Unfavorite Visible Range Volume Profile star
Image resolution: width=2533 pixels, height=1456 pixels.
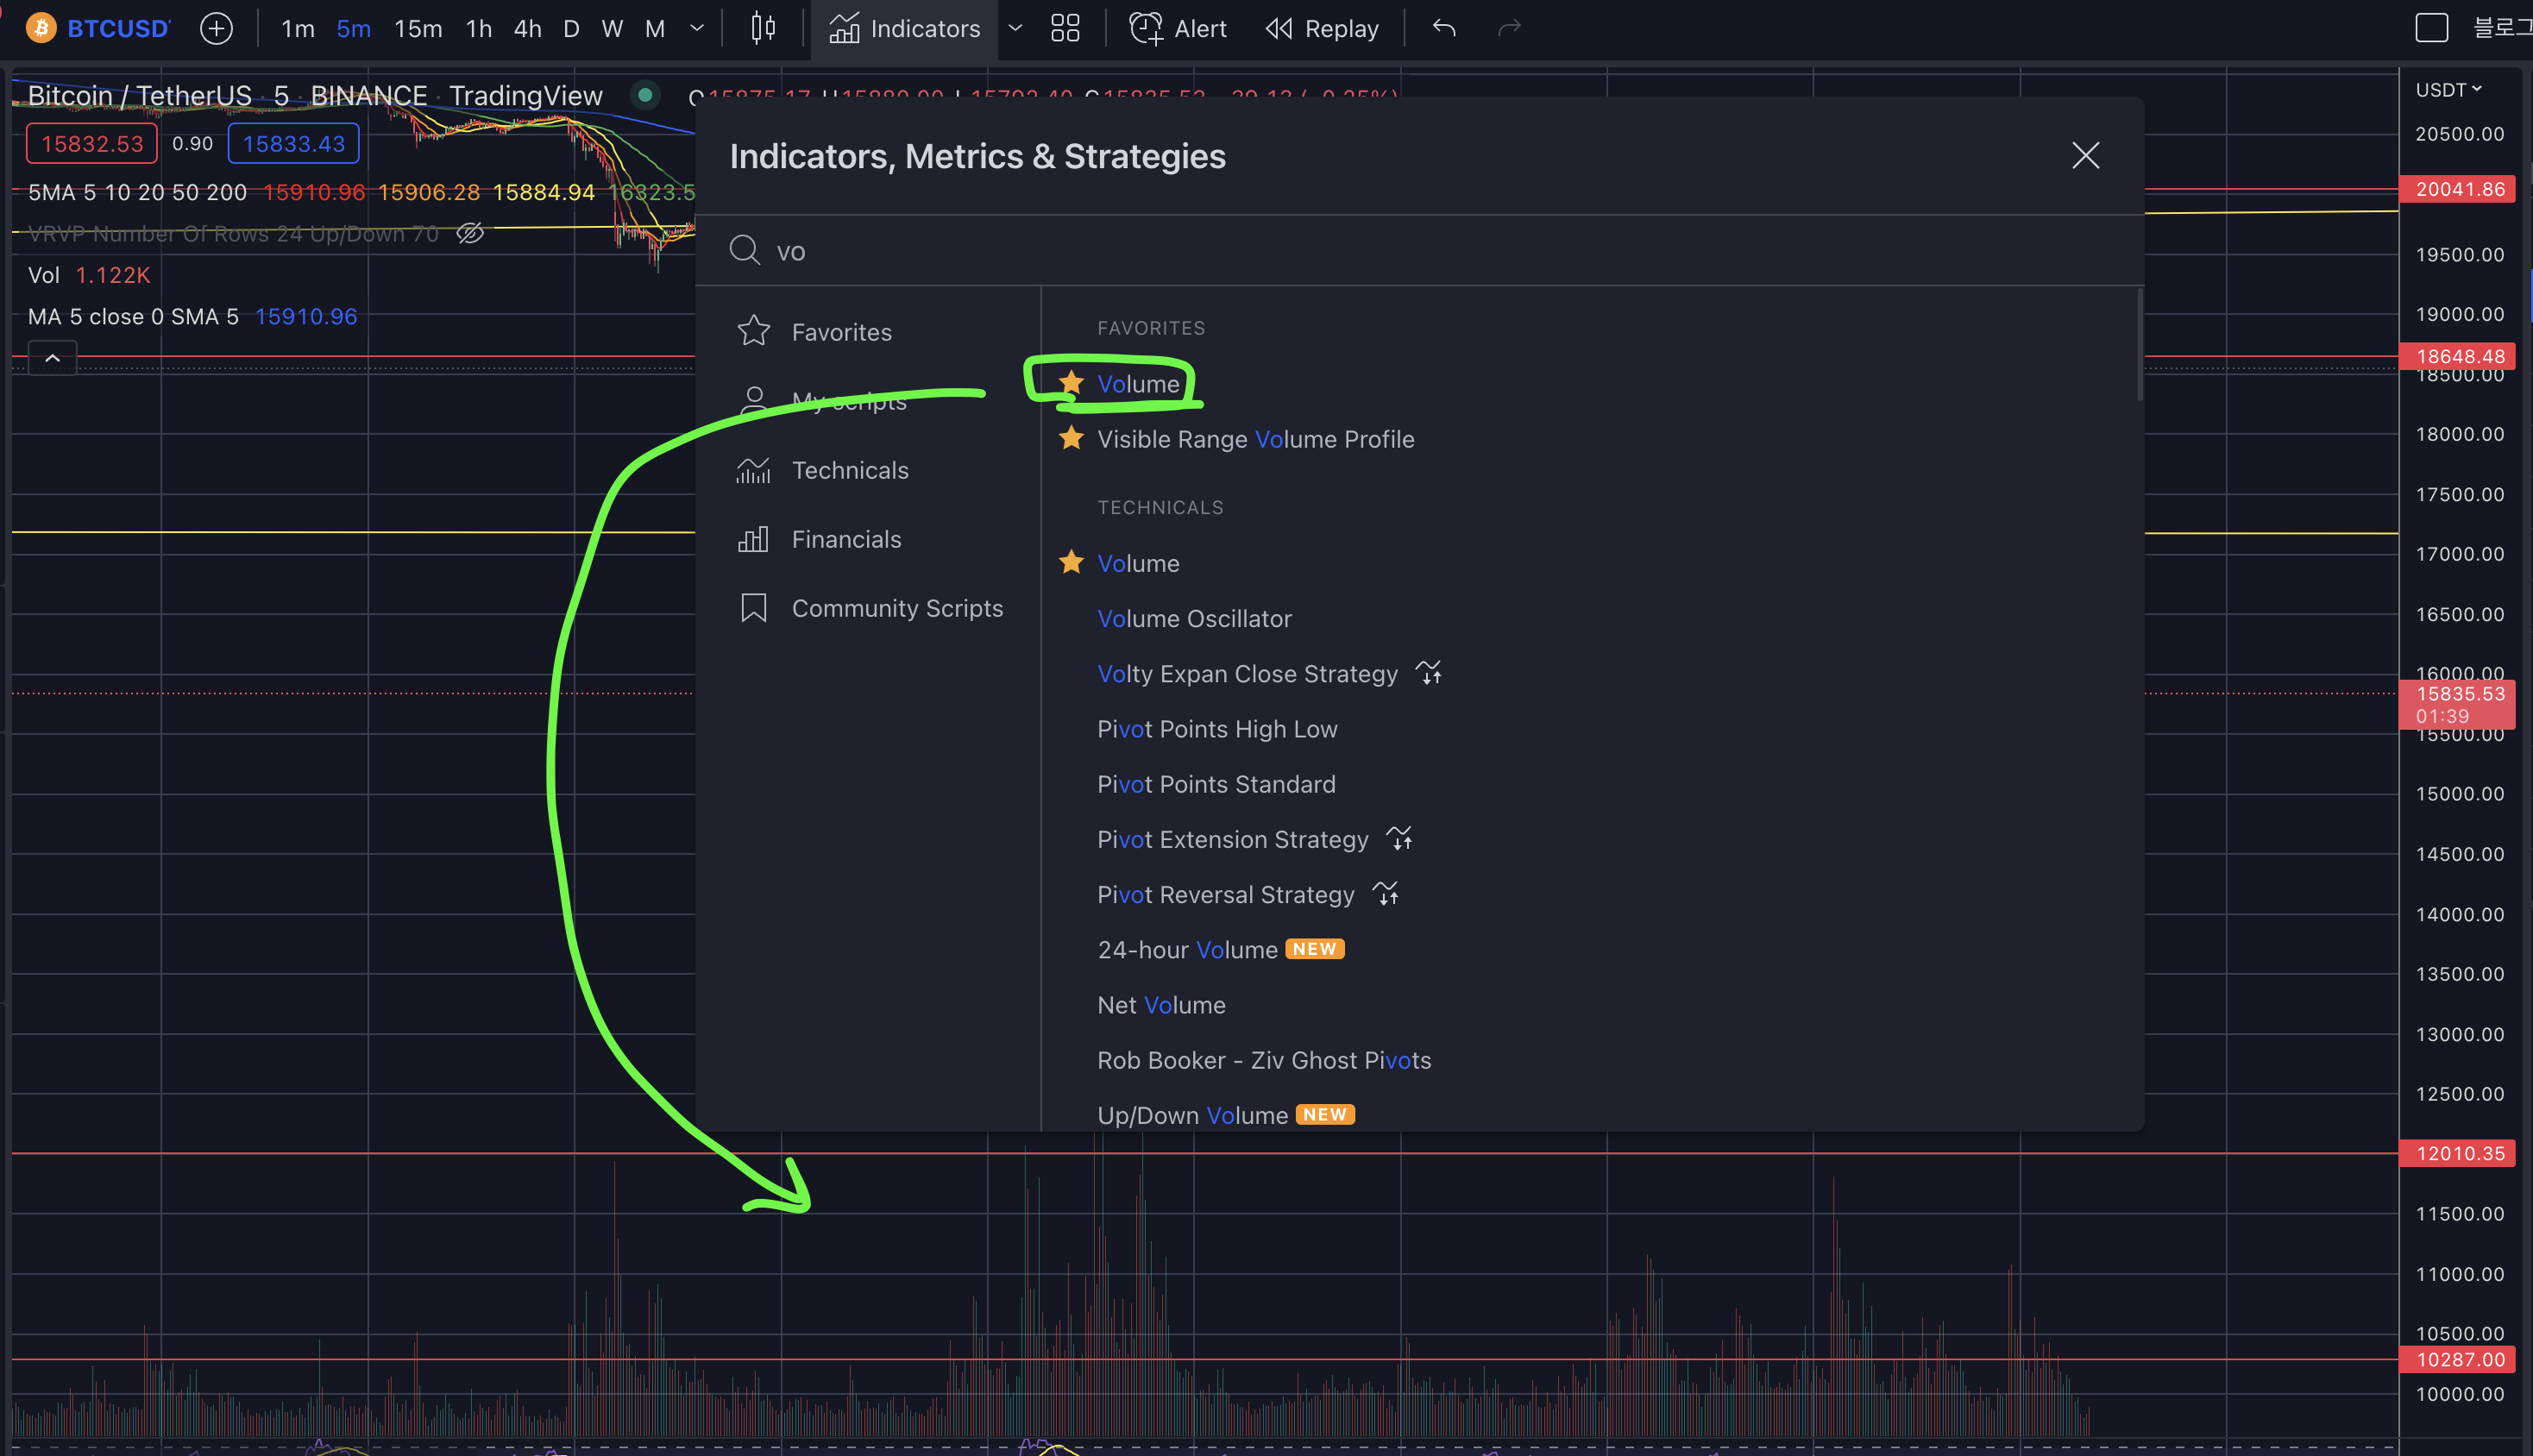pos(1071,438)
